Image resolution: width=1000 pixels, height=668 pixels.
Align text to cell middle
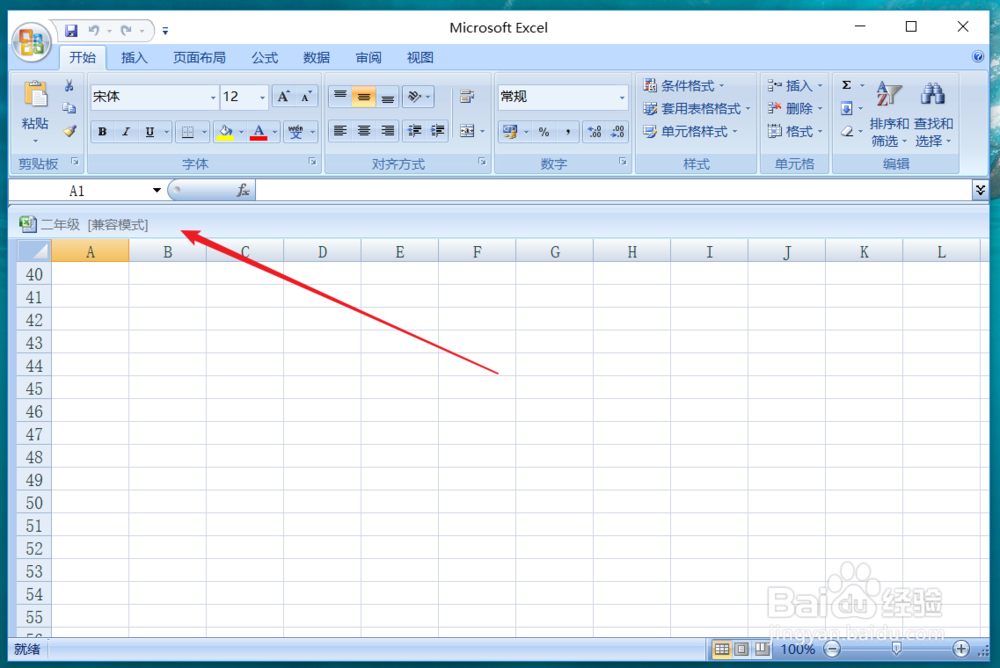coord(364,96)
